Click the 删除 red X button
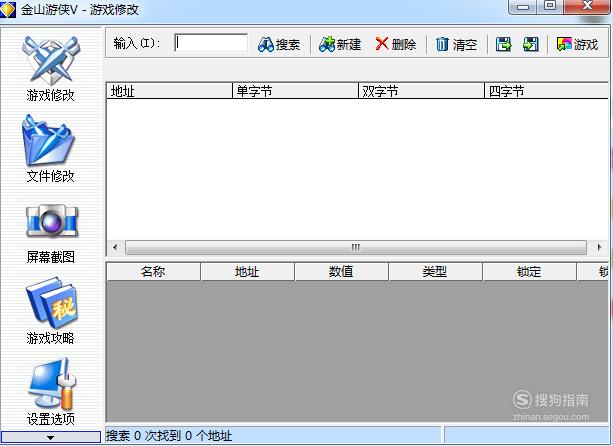Viewport: 613px width, 446px height. 395,44
